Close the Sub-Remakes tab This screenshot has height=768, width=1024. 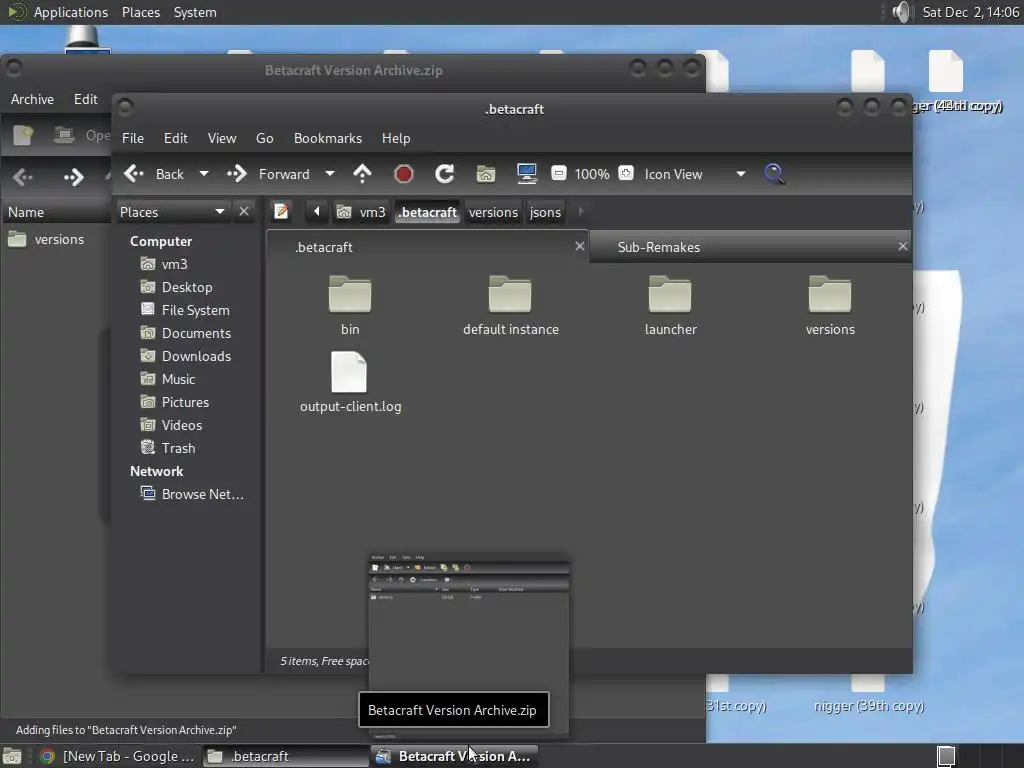pyautogui.click(x=903, y=246)
